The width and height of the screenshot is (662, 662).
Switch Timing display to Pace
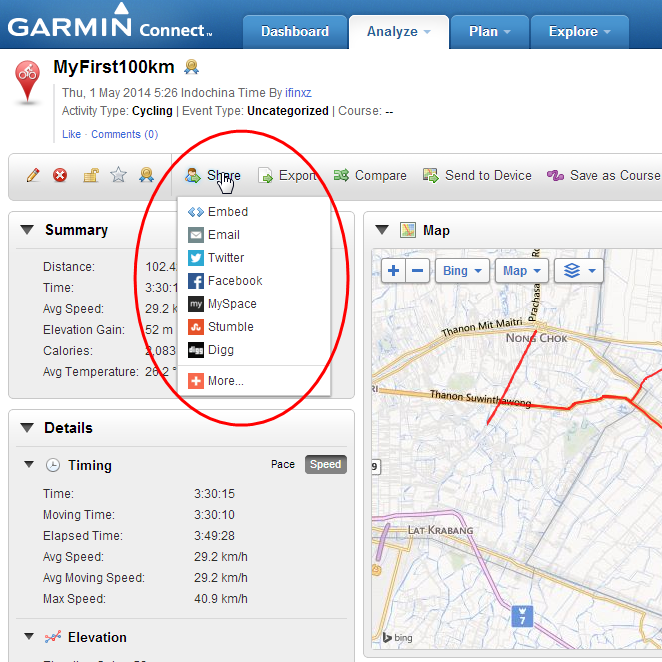tap(283, 464)
